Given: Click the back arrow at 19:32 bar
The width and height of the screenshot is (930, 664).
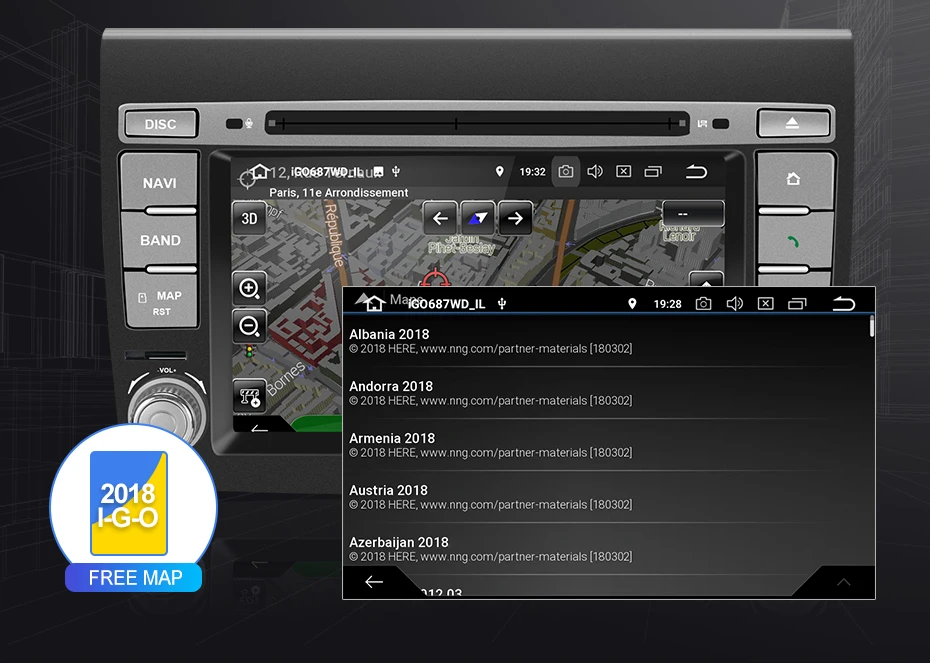Looking at the screenshot, I should coord(696,172).
